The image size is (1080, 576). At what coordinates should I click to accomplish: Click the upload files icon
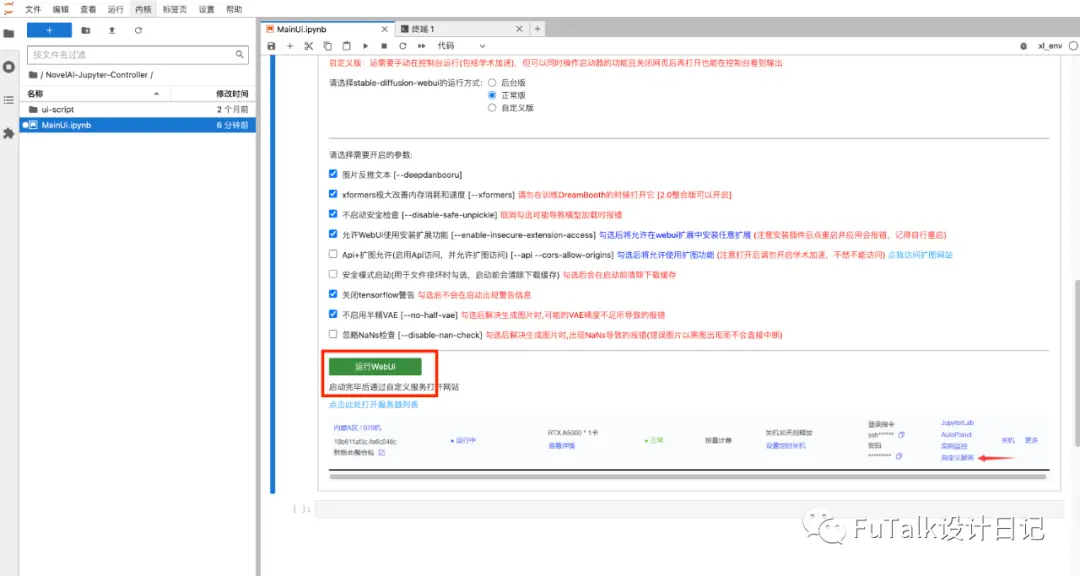tap(112, 30)
